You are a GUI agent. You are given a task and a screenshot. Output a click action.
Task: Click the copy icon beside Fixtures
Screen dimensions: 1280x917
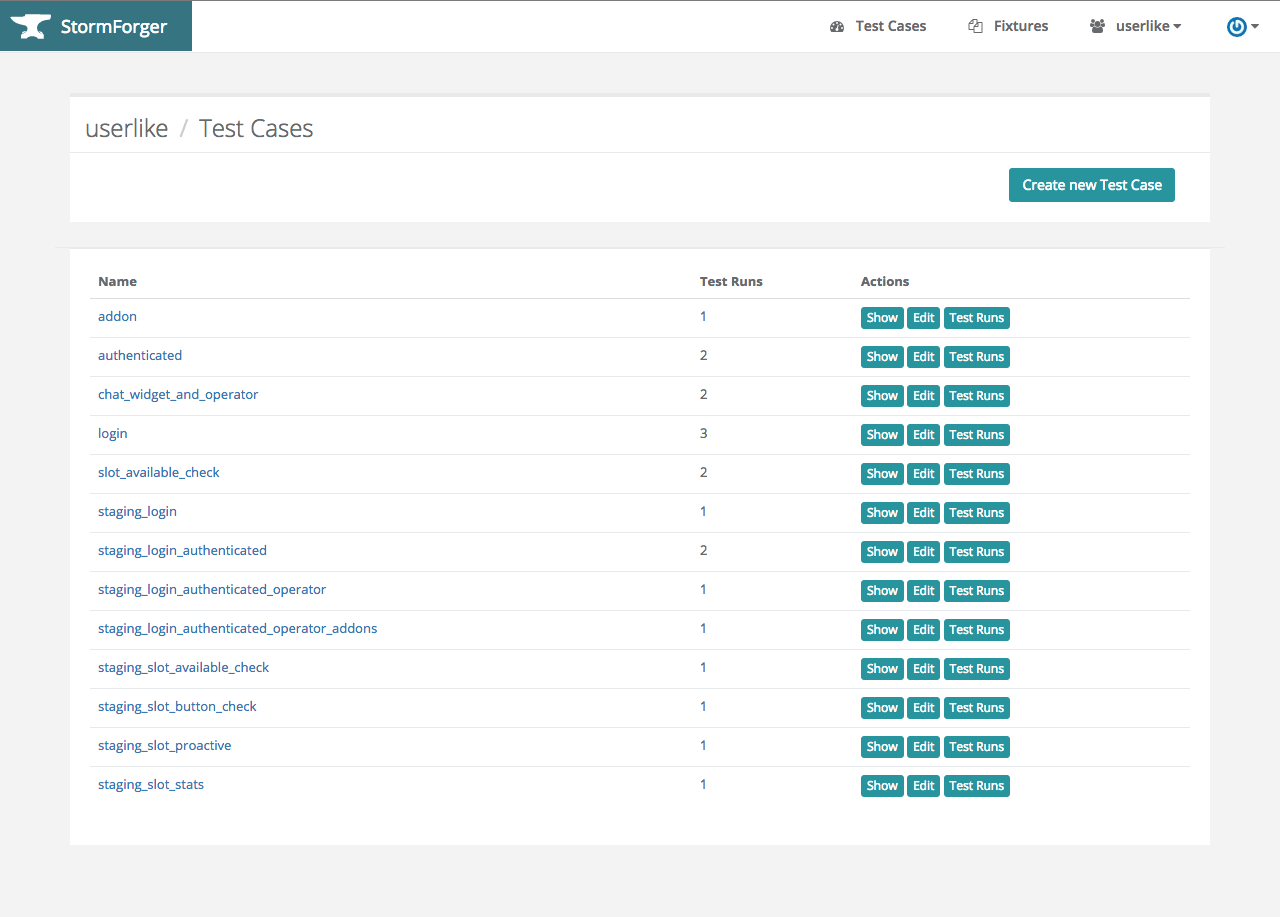[975, 27]
